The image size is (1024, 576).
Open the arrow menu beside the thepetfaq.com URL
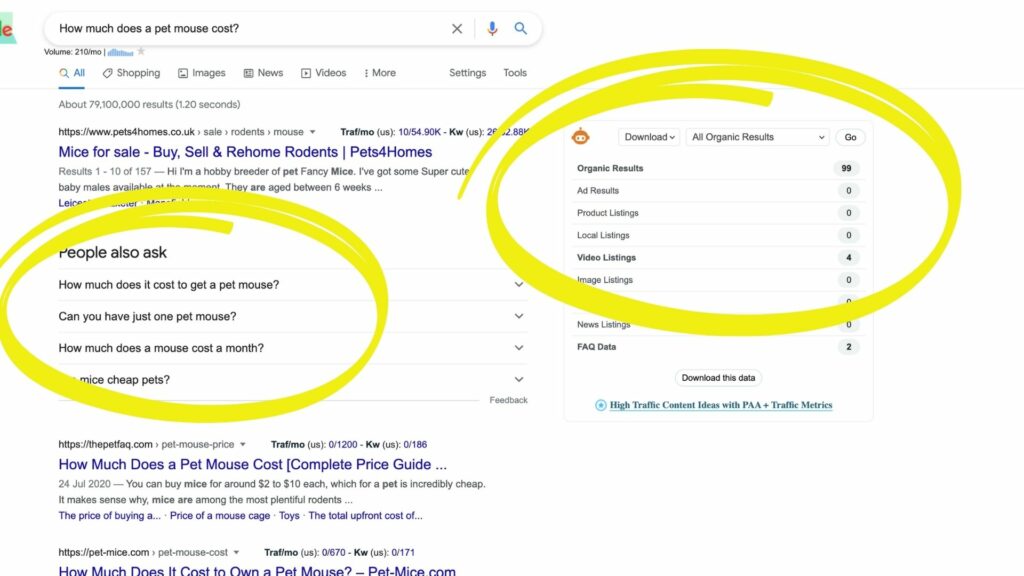tap(243, 445)
